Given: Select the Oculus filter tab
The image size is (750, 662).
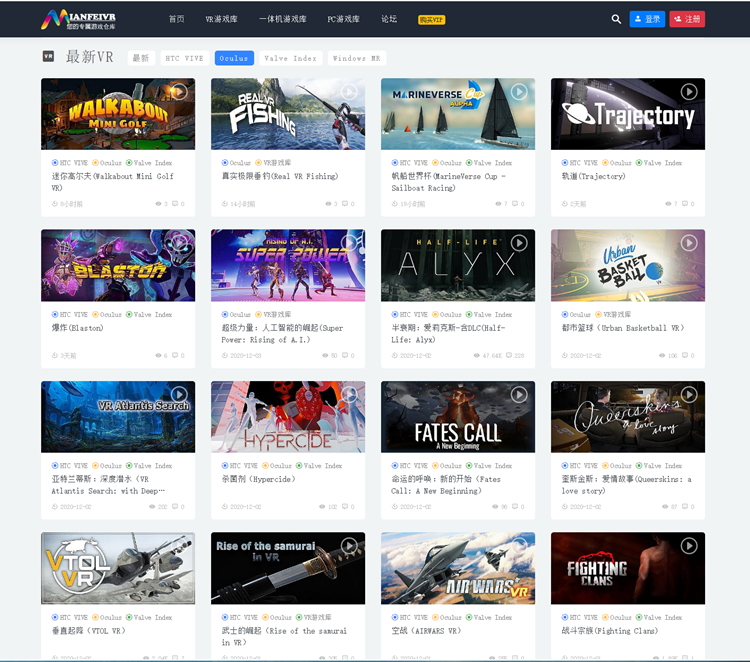Looking at the screenshot, I should click(234, 58).
